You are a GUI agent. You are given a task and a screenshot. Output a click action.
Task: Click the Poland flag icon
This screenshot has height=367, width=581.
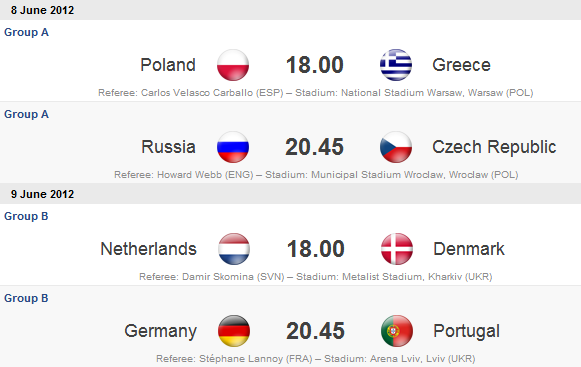(233, 65)
